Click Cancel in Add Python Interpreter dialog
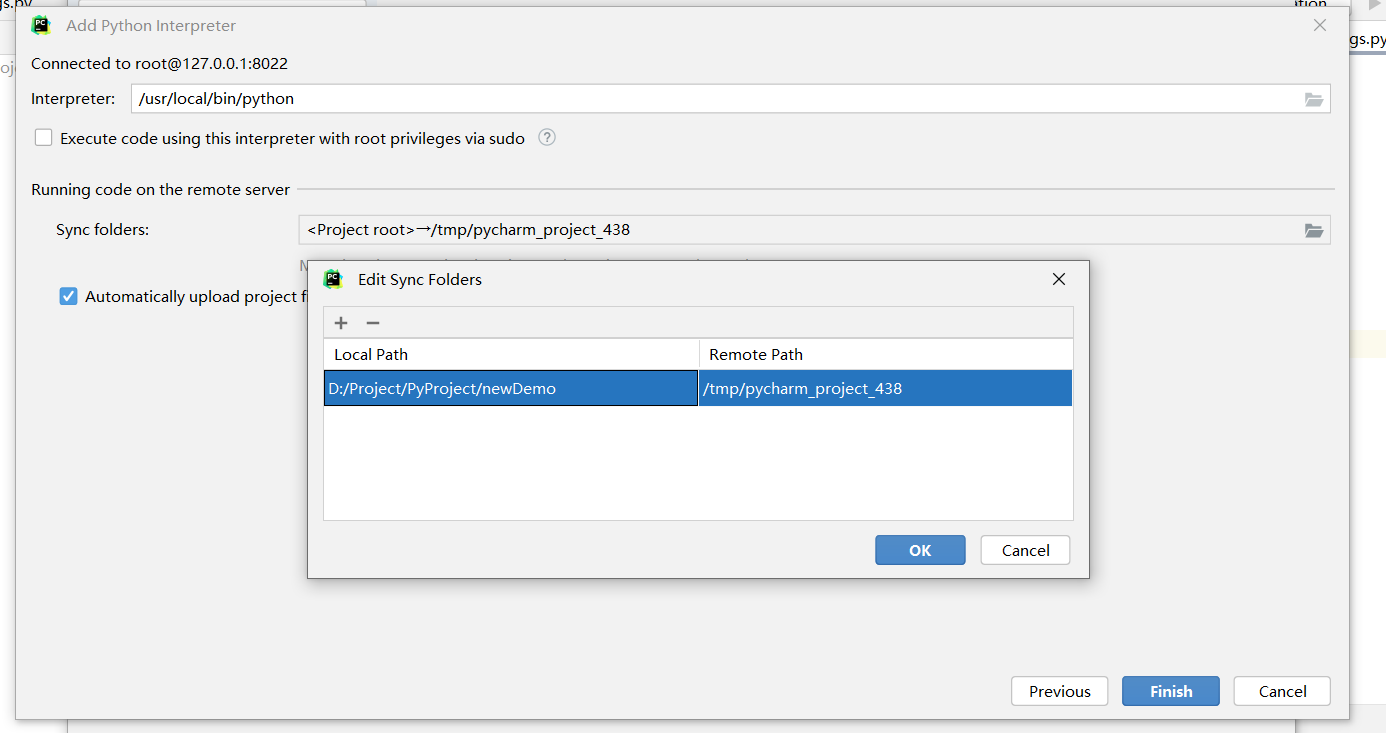Image resolution: width=1386 pixels, height=733 pixels. (1282, 691)
